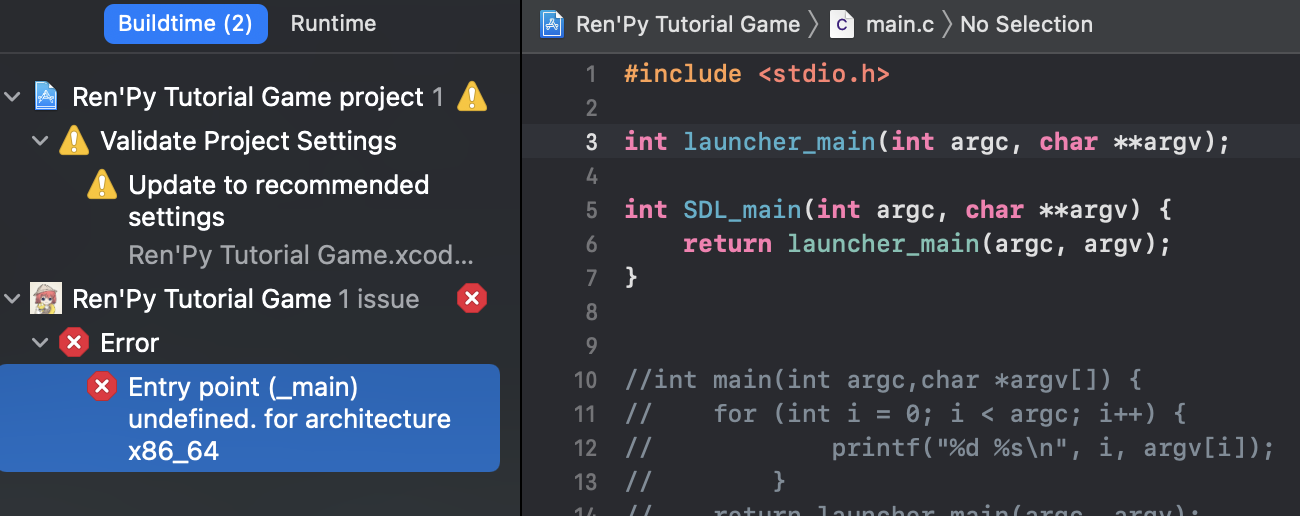Click the closing brace on line 7

[x=631, y=278]
